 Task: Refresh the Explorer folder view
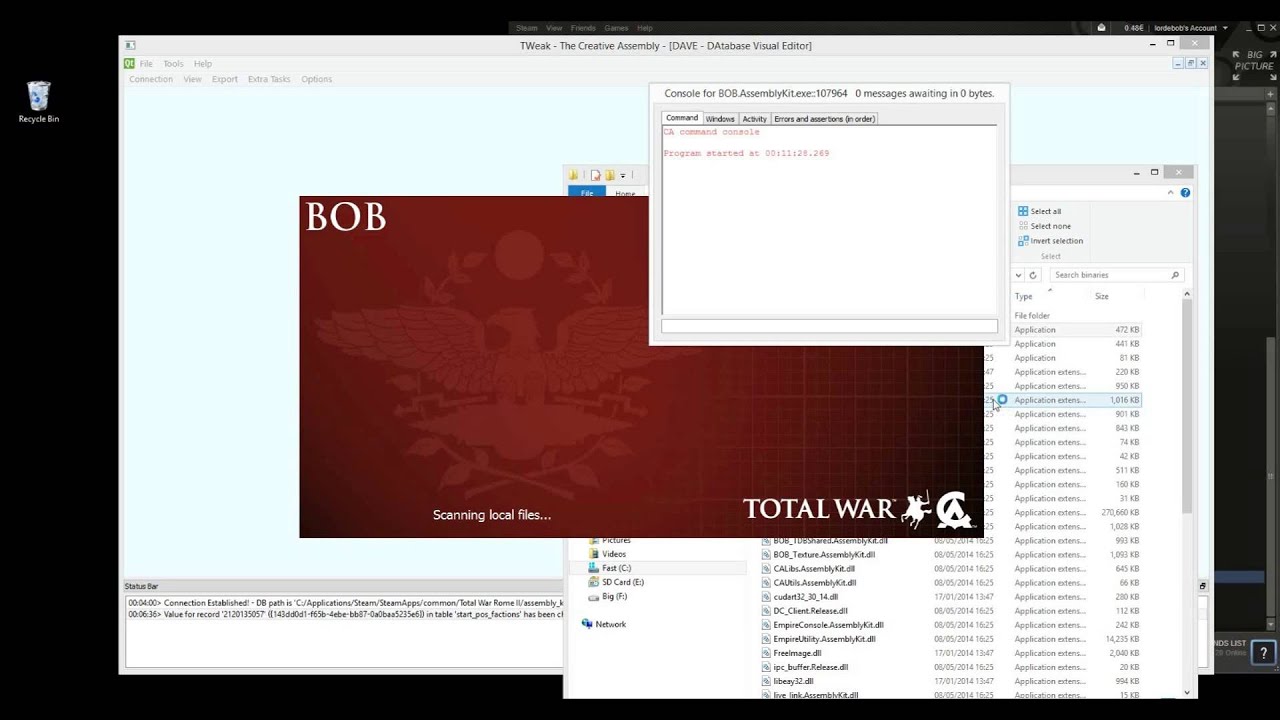pos(1033,275)
